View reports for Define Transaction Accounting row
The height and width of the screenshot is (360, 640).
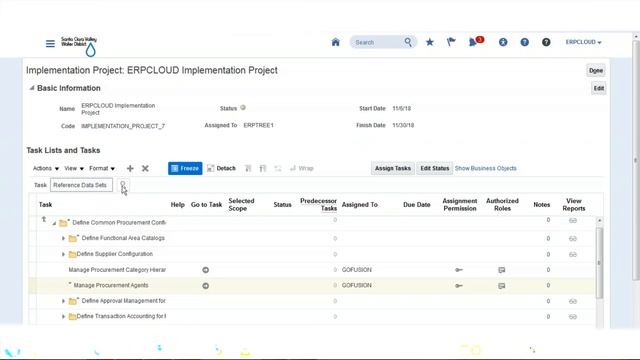click(573, 317)
